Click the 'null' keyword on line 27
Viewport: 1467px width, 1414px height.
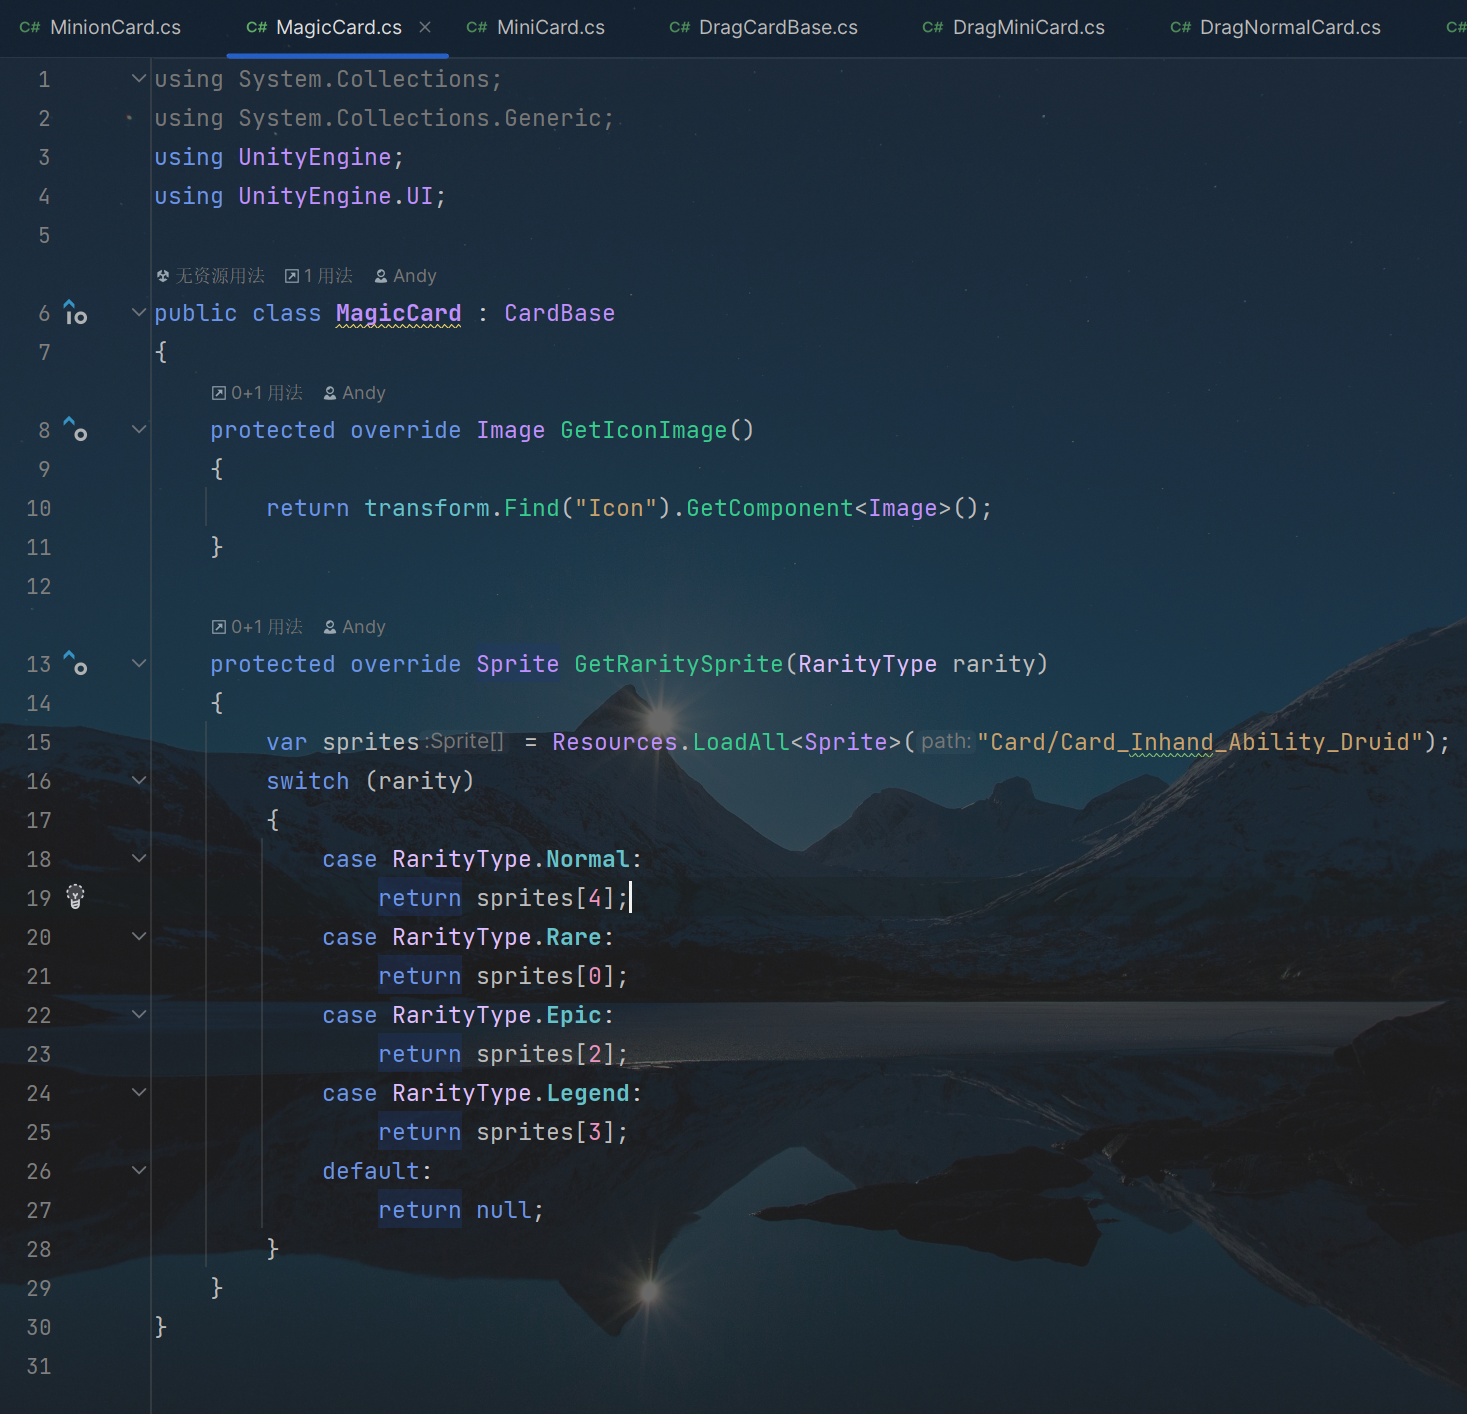[x=504, y=1210]
